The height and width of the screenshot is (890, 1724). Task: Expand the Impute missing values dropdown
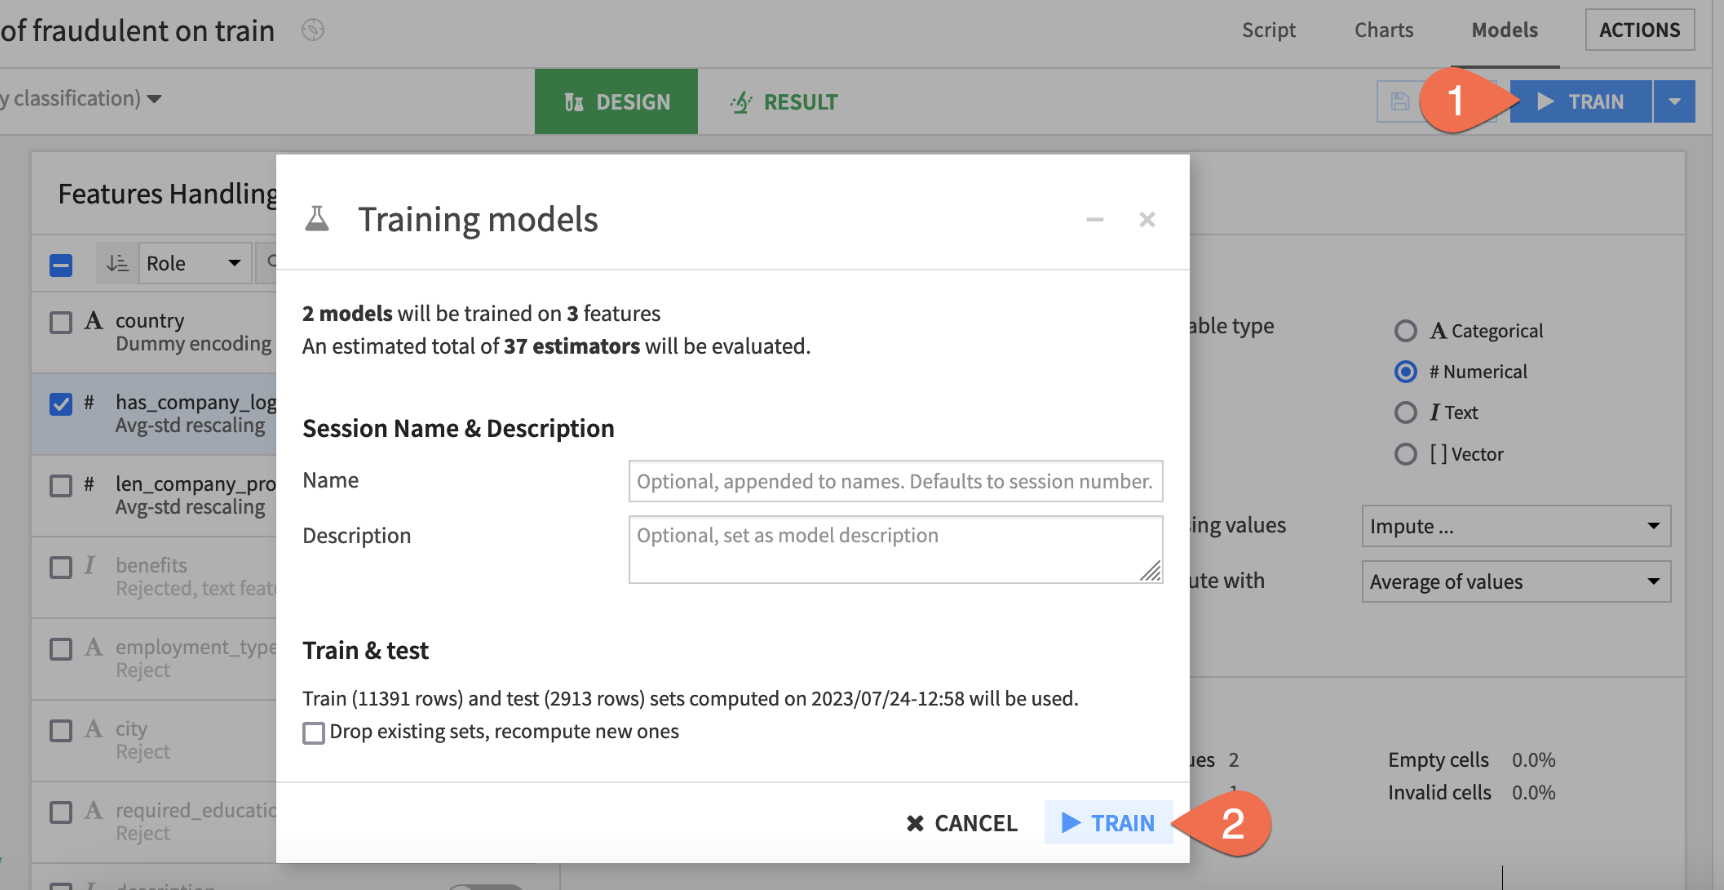click(1515, 526)
